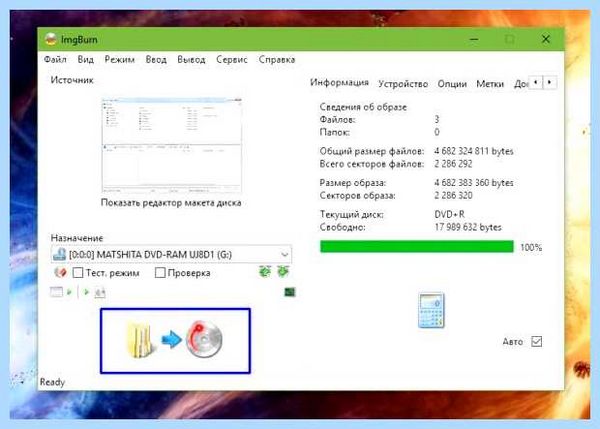
Task: Click the window icon with green arrow
Action: point(61,292)
